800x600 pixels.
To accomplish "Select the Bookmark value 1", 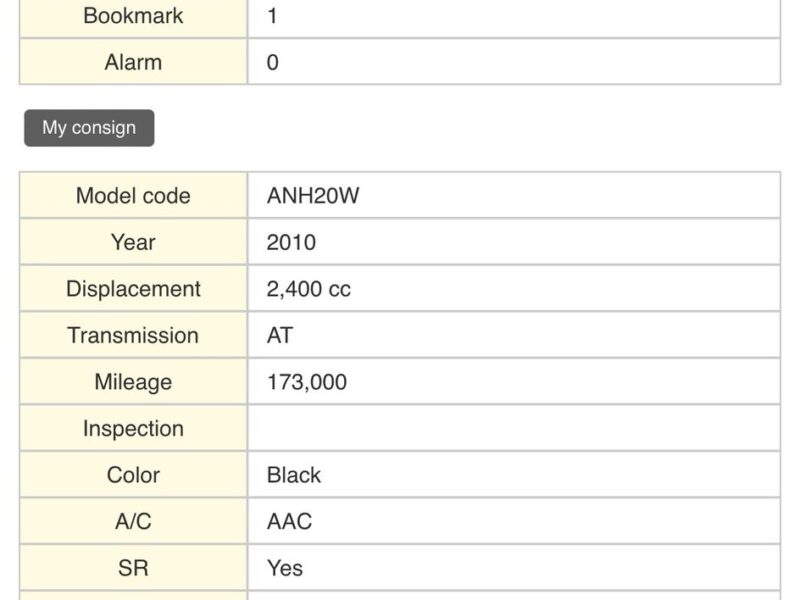I will 273,16.
